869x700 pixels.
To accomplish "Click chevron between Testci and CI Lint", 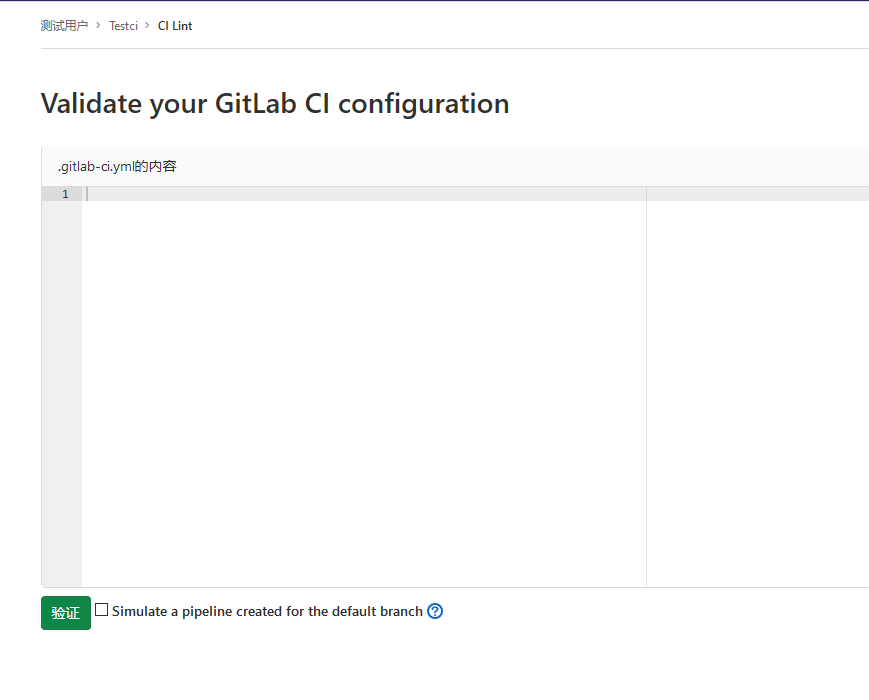I will (x=147, y=25).
